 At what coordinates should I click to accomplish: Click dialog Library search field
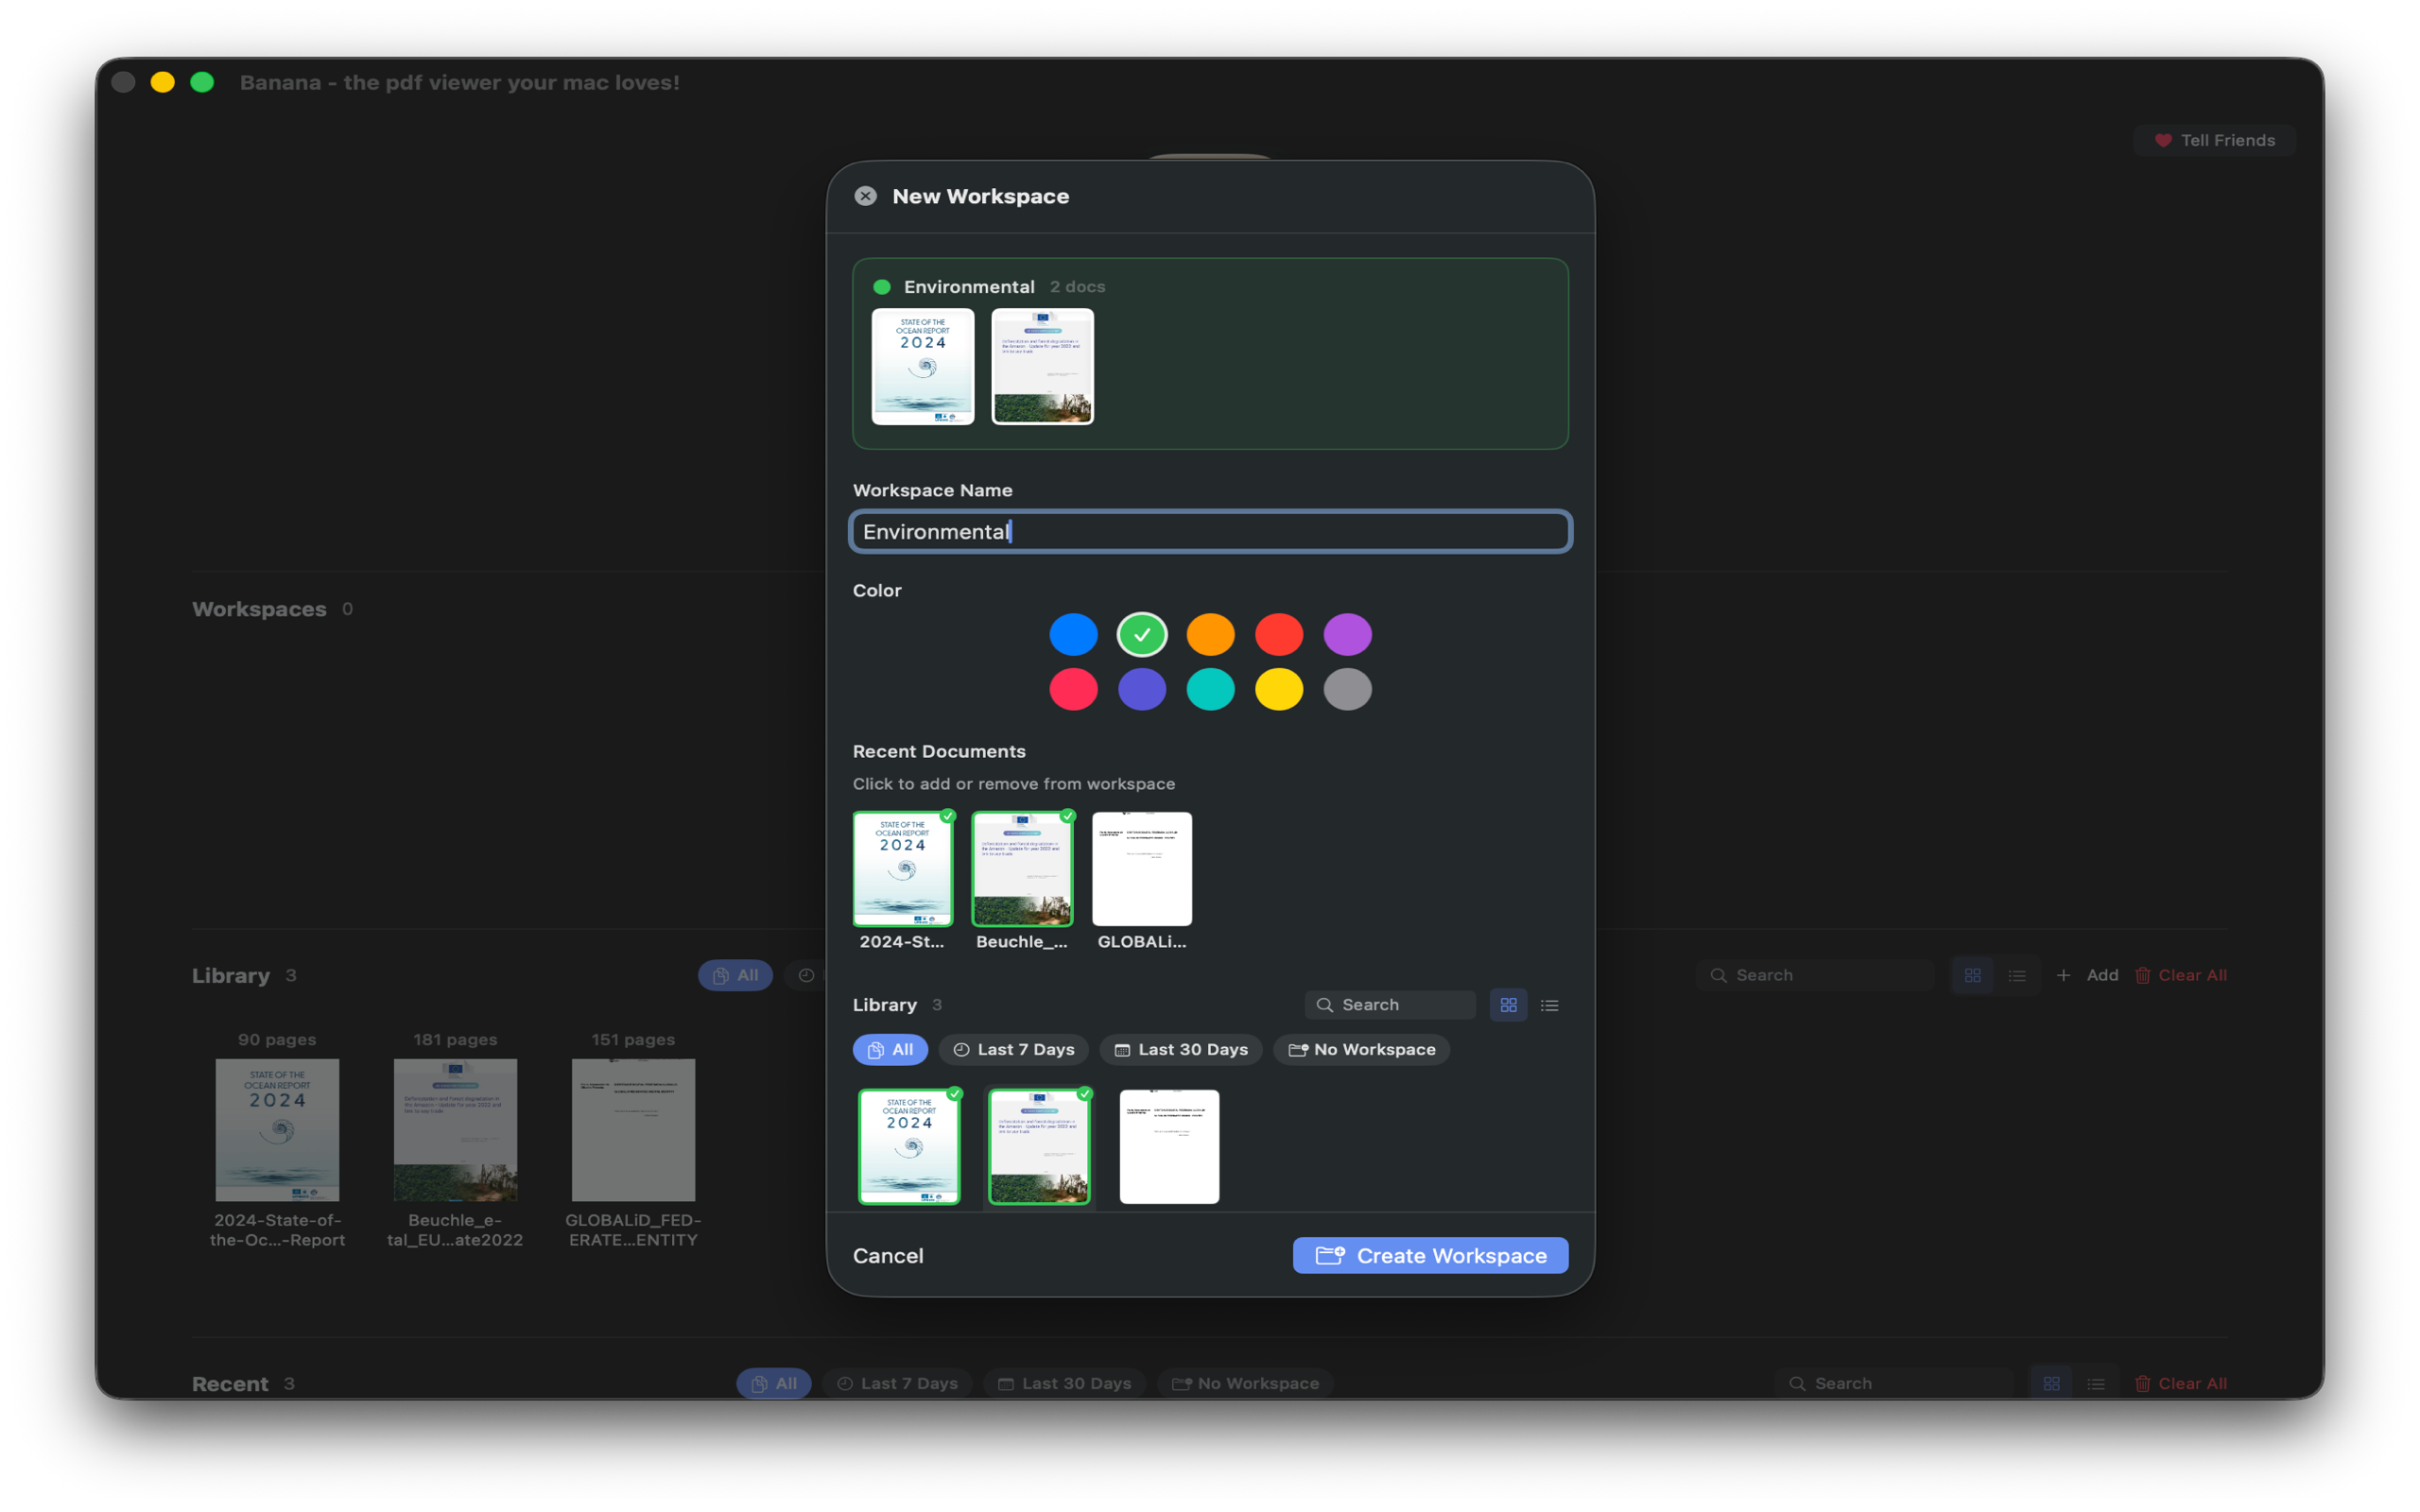click(x=1390, y=1004)
